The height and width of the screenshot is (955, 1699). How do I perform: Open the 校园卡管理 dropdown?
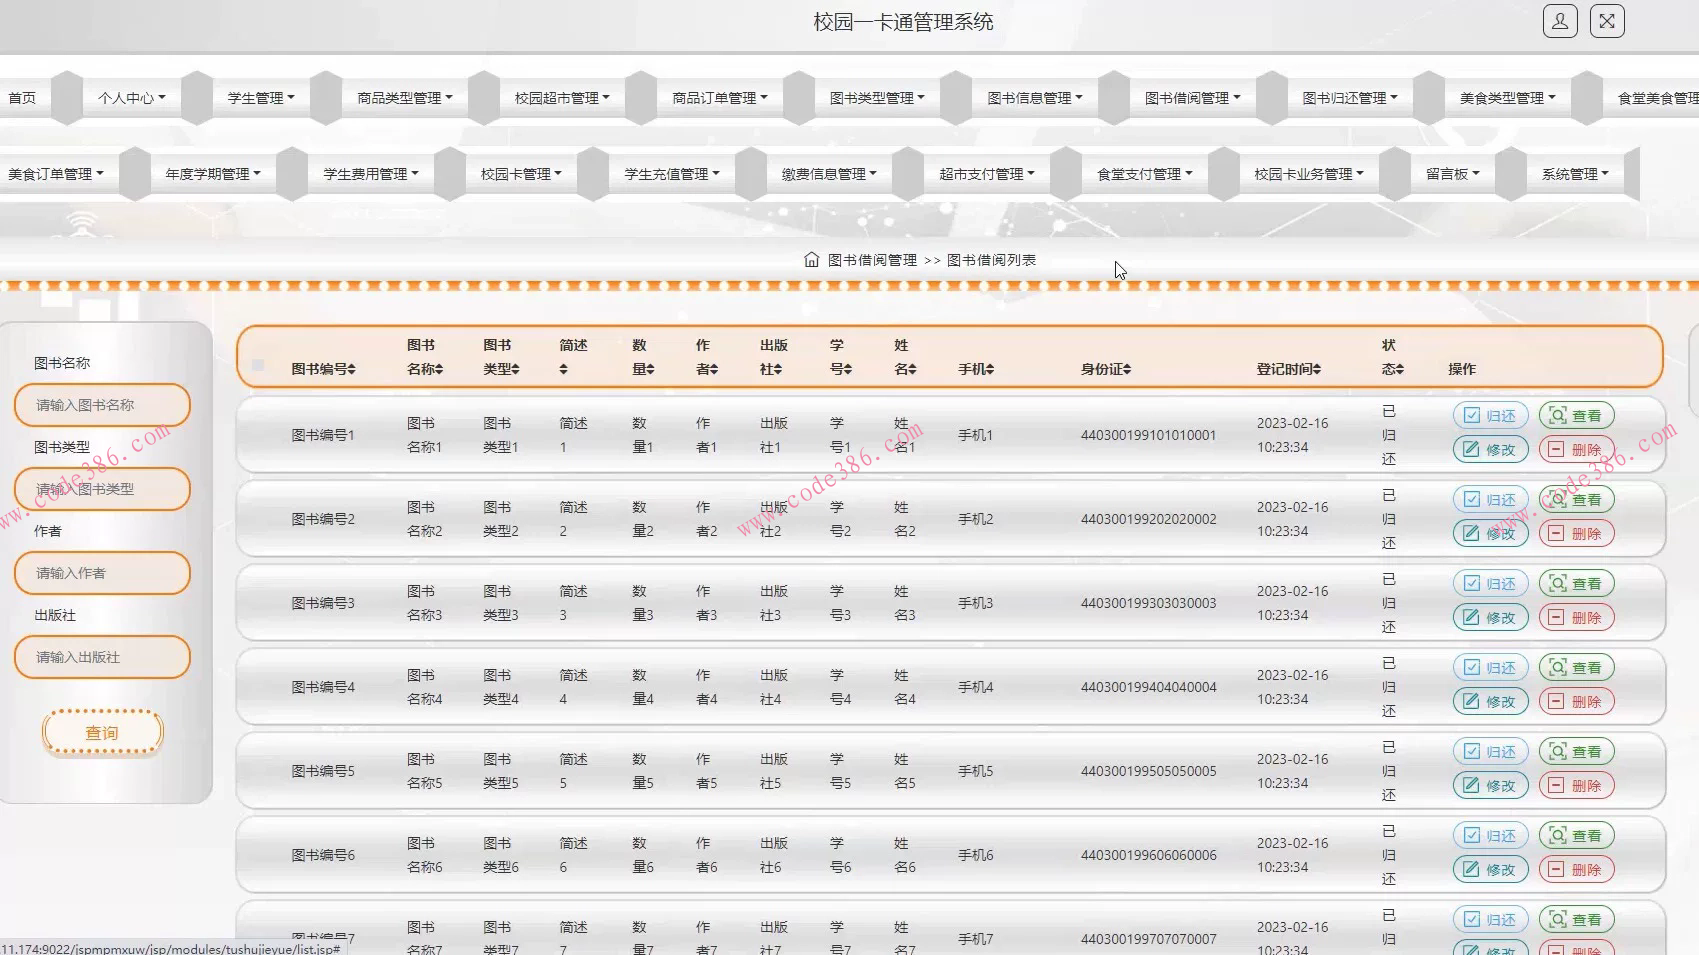521,174
